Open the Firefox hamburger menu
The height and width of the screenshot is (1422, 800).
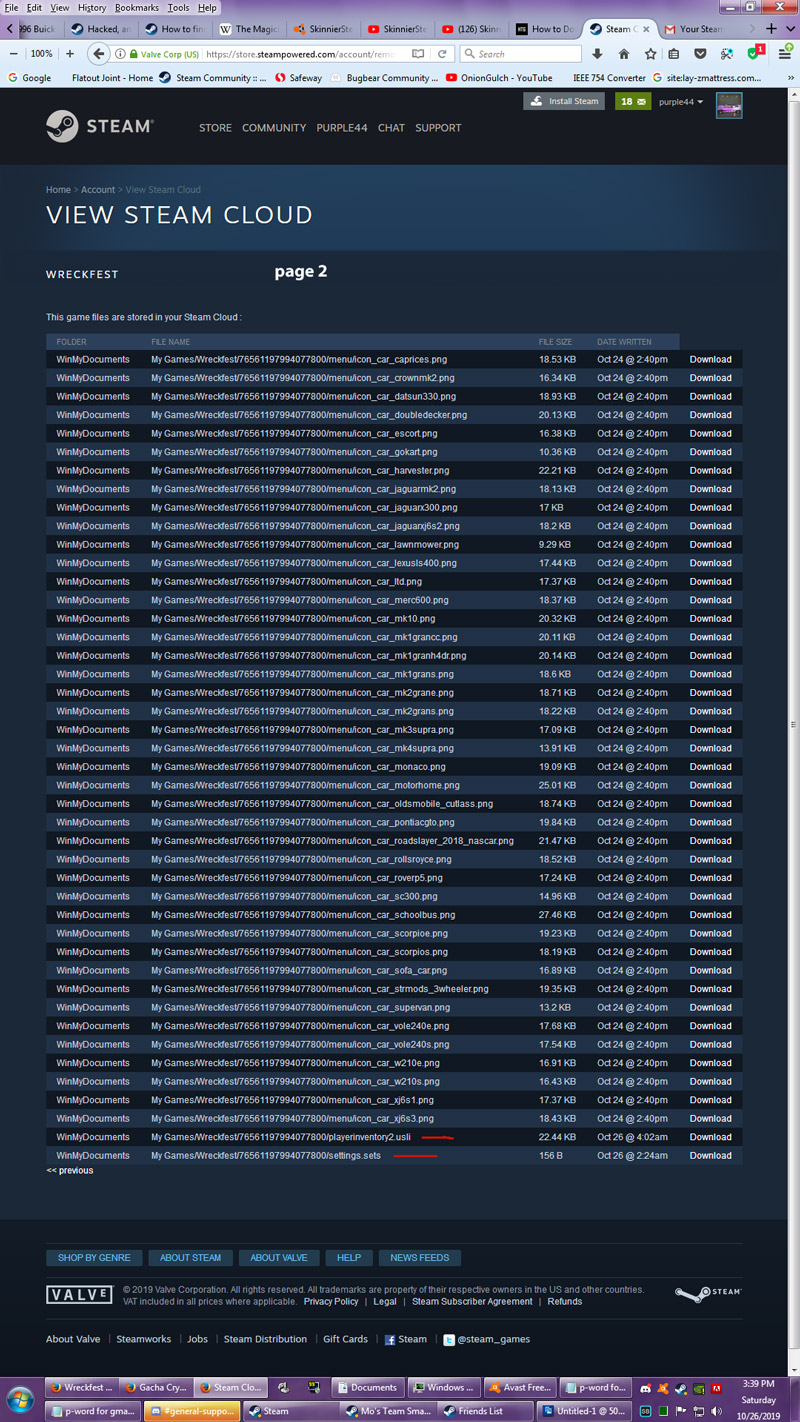click(785, 54)
